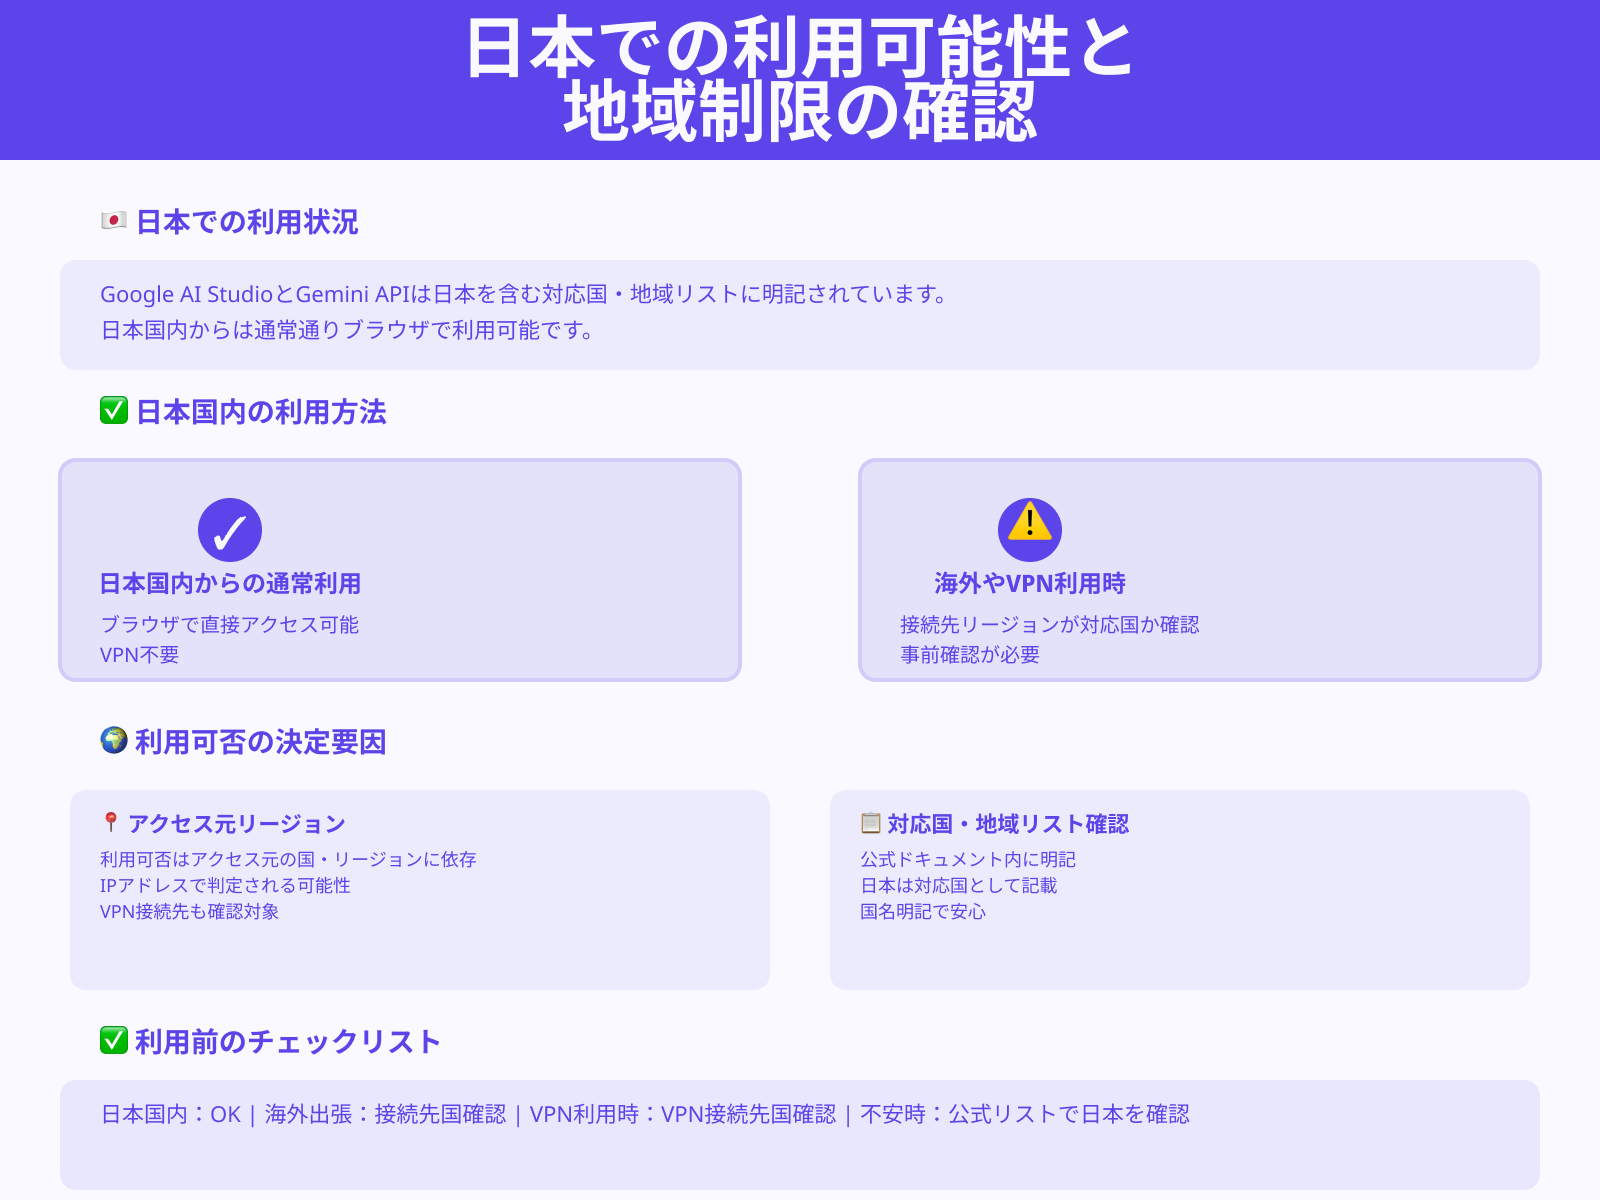This screenshot has height=1200, width=1600.
Task: Toggle the 日本国内からの通常利用 card selection
Action: coord(400,570)
